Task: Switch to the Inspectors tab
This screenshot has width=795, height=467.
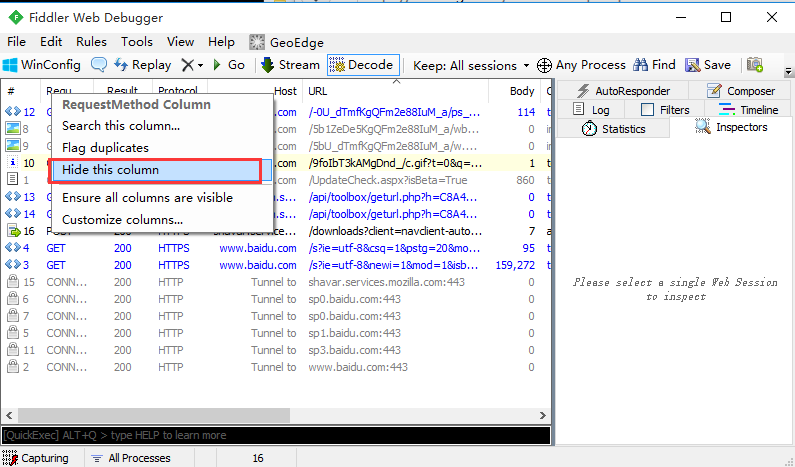Action: [731, 127]
